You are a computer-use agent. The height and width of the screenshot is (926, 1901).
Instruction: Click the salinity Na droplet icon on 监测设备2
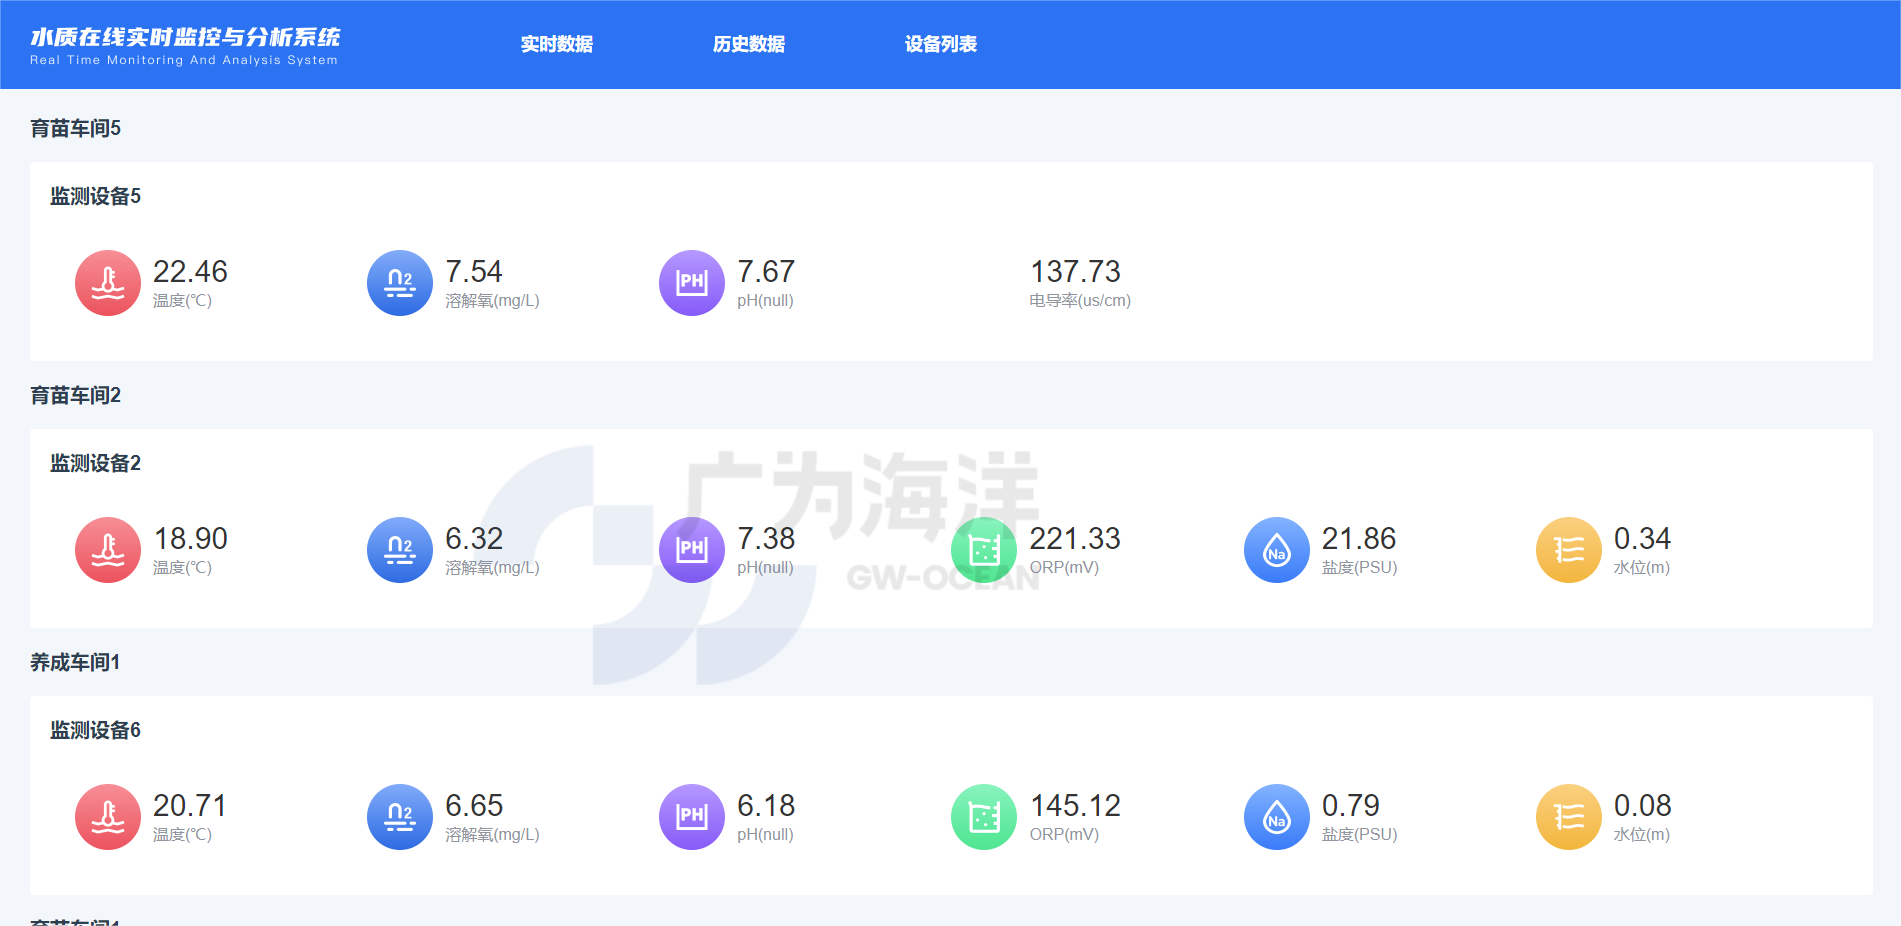pos(1275,550)
